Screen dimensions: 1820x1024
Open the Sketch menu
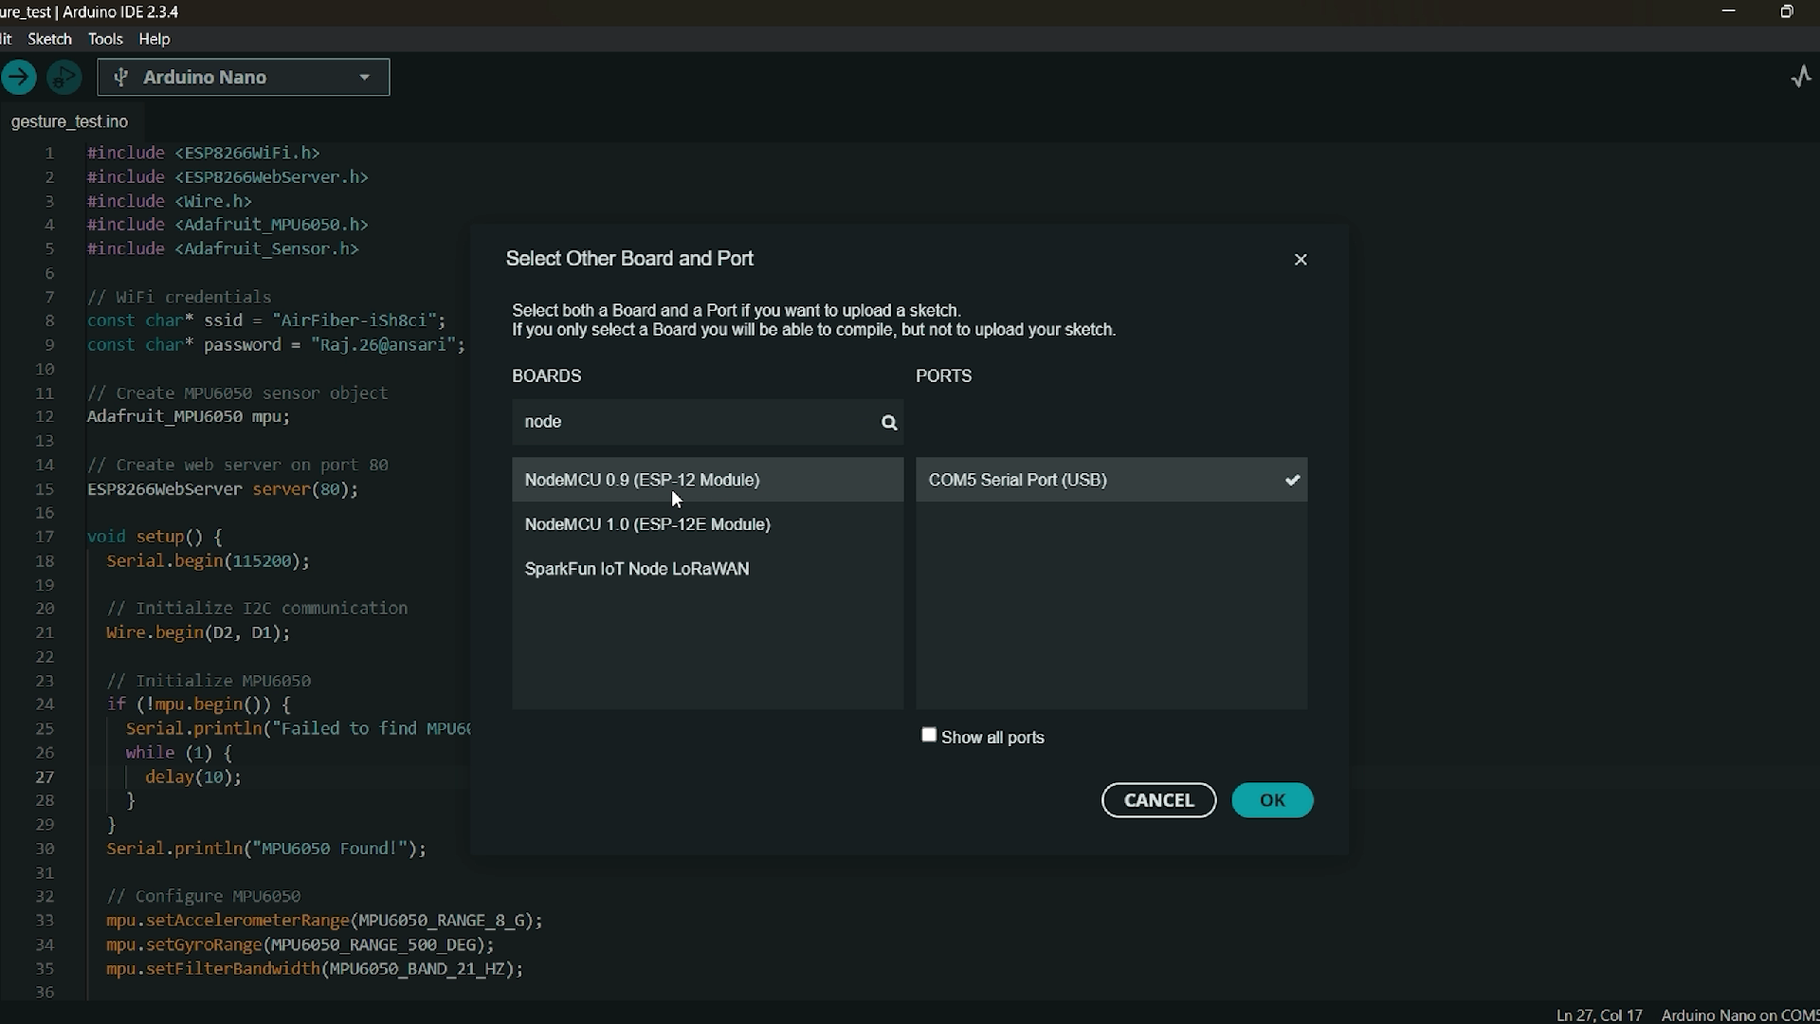49,39
